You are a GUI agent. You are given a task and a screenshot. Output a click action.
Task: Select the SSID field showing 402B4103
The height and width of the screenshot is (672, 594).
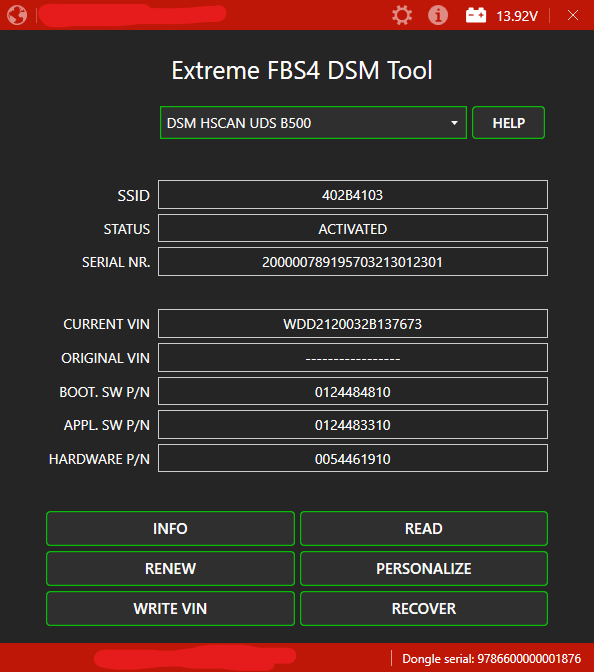pyautogui.click(x=353, y=195)
